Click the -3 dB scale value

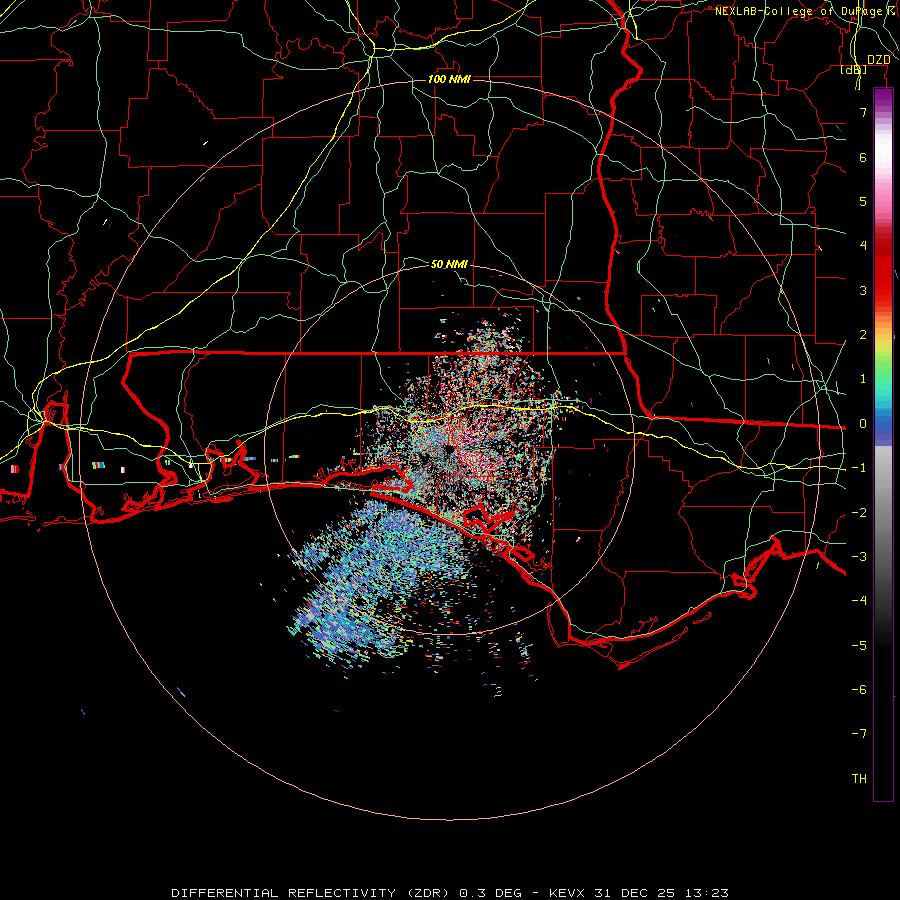(x=859, y=557)
